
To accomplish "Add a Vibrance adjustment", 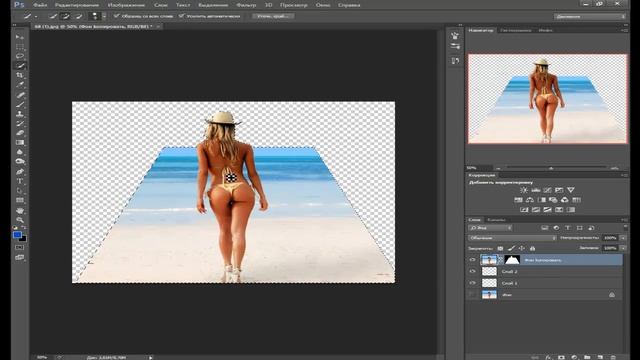I will pos(571,190).
